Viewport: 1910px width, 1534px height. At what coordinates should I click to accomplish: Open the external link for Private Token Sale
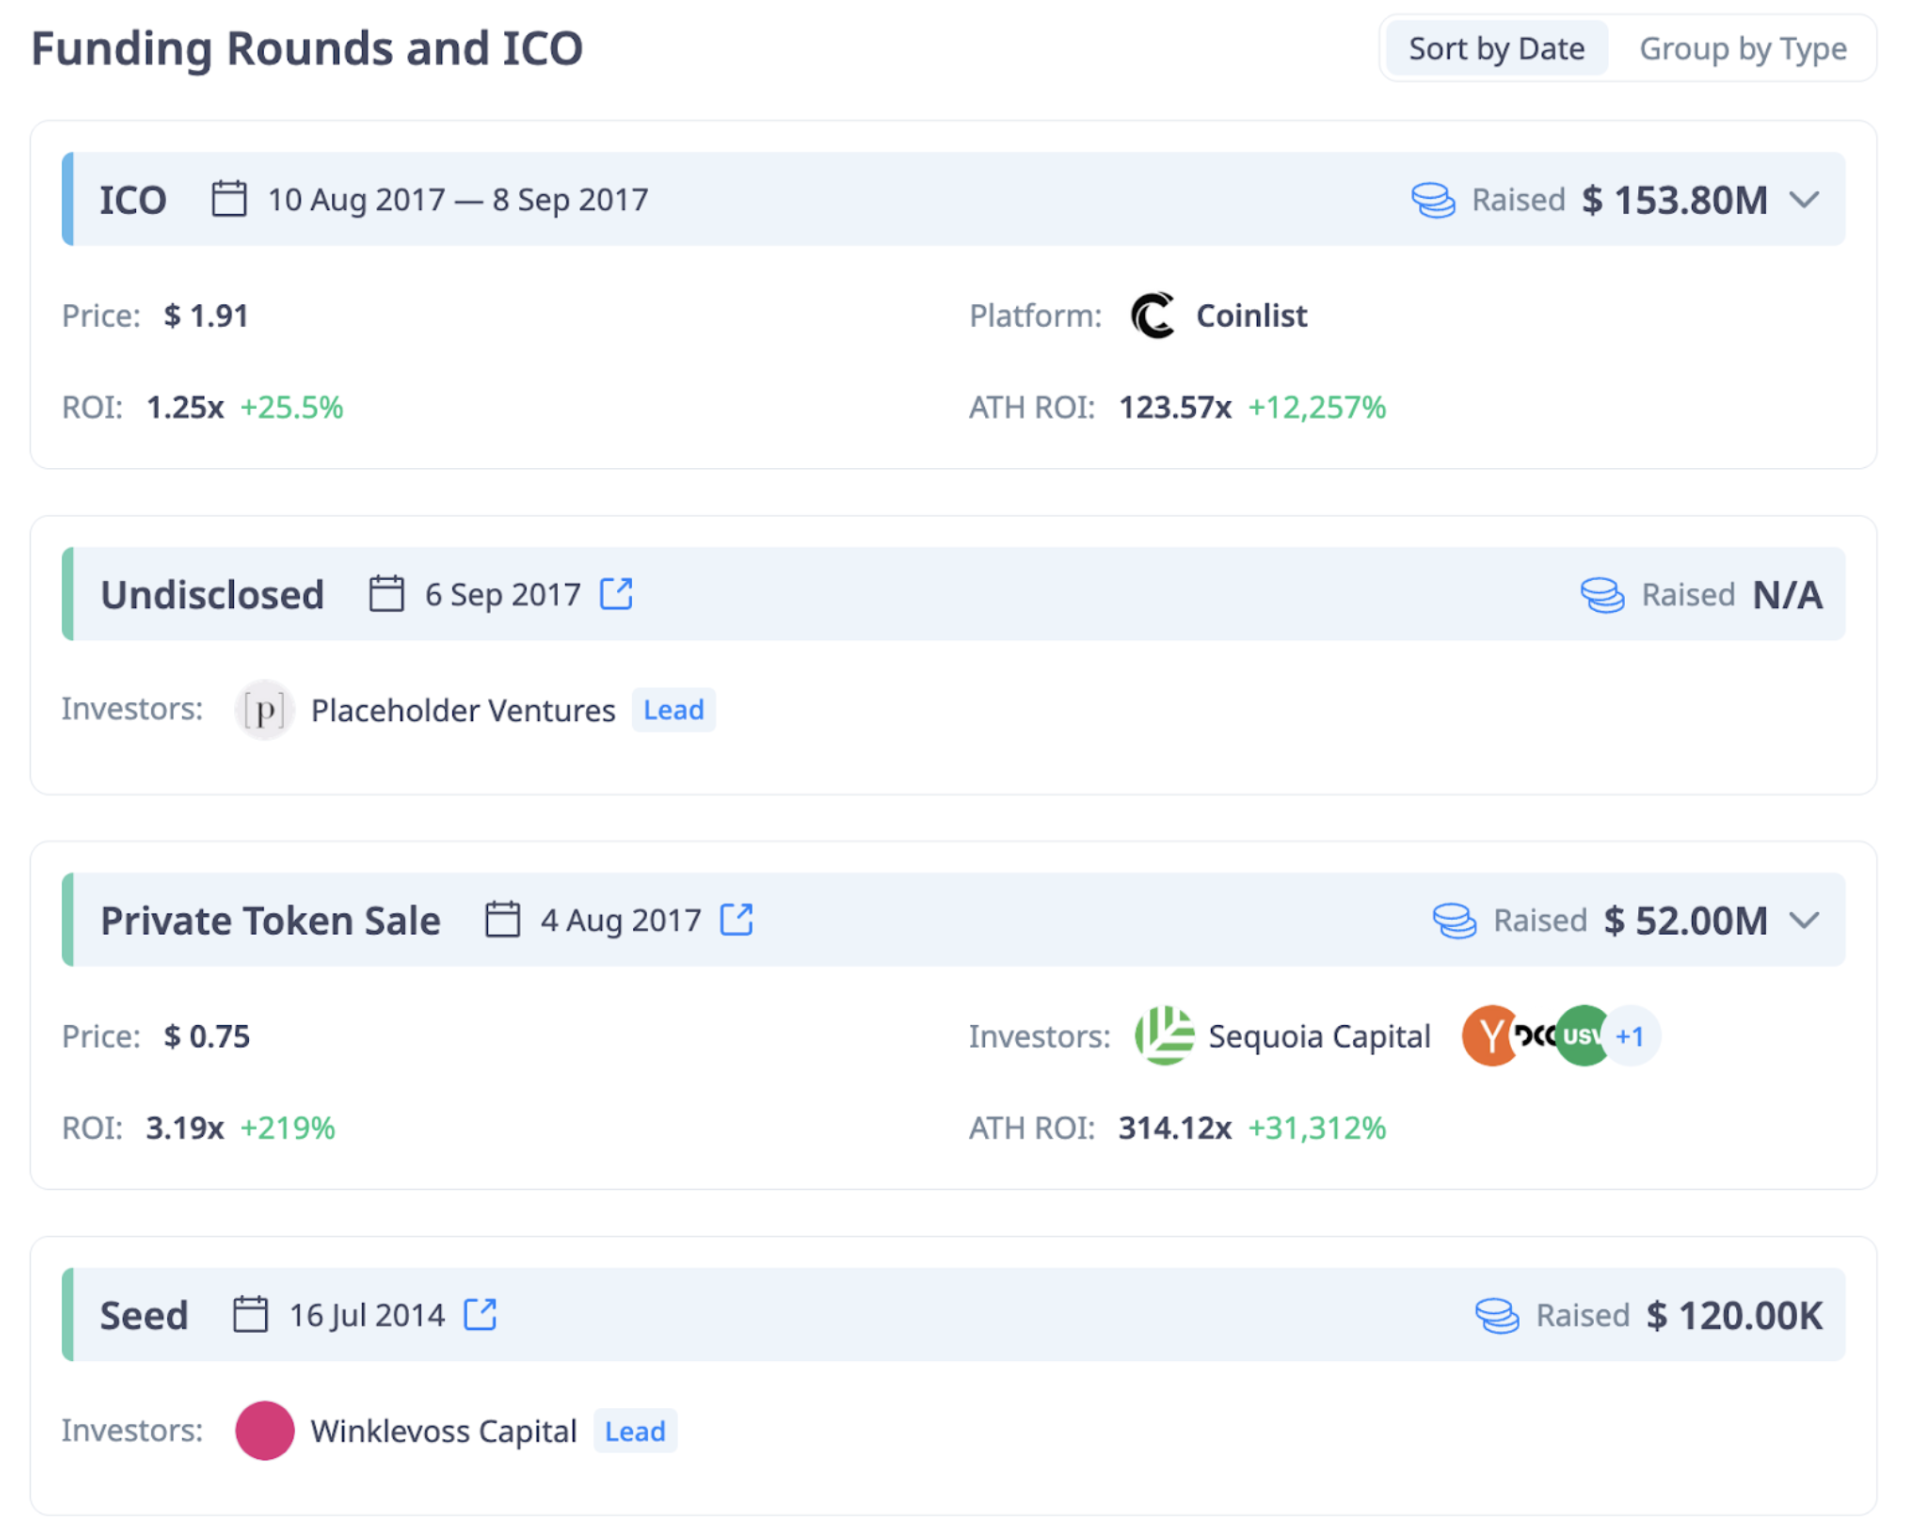coord(737,919)
